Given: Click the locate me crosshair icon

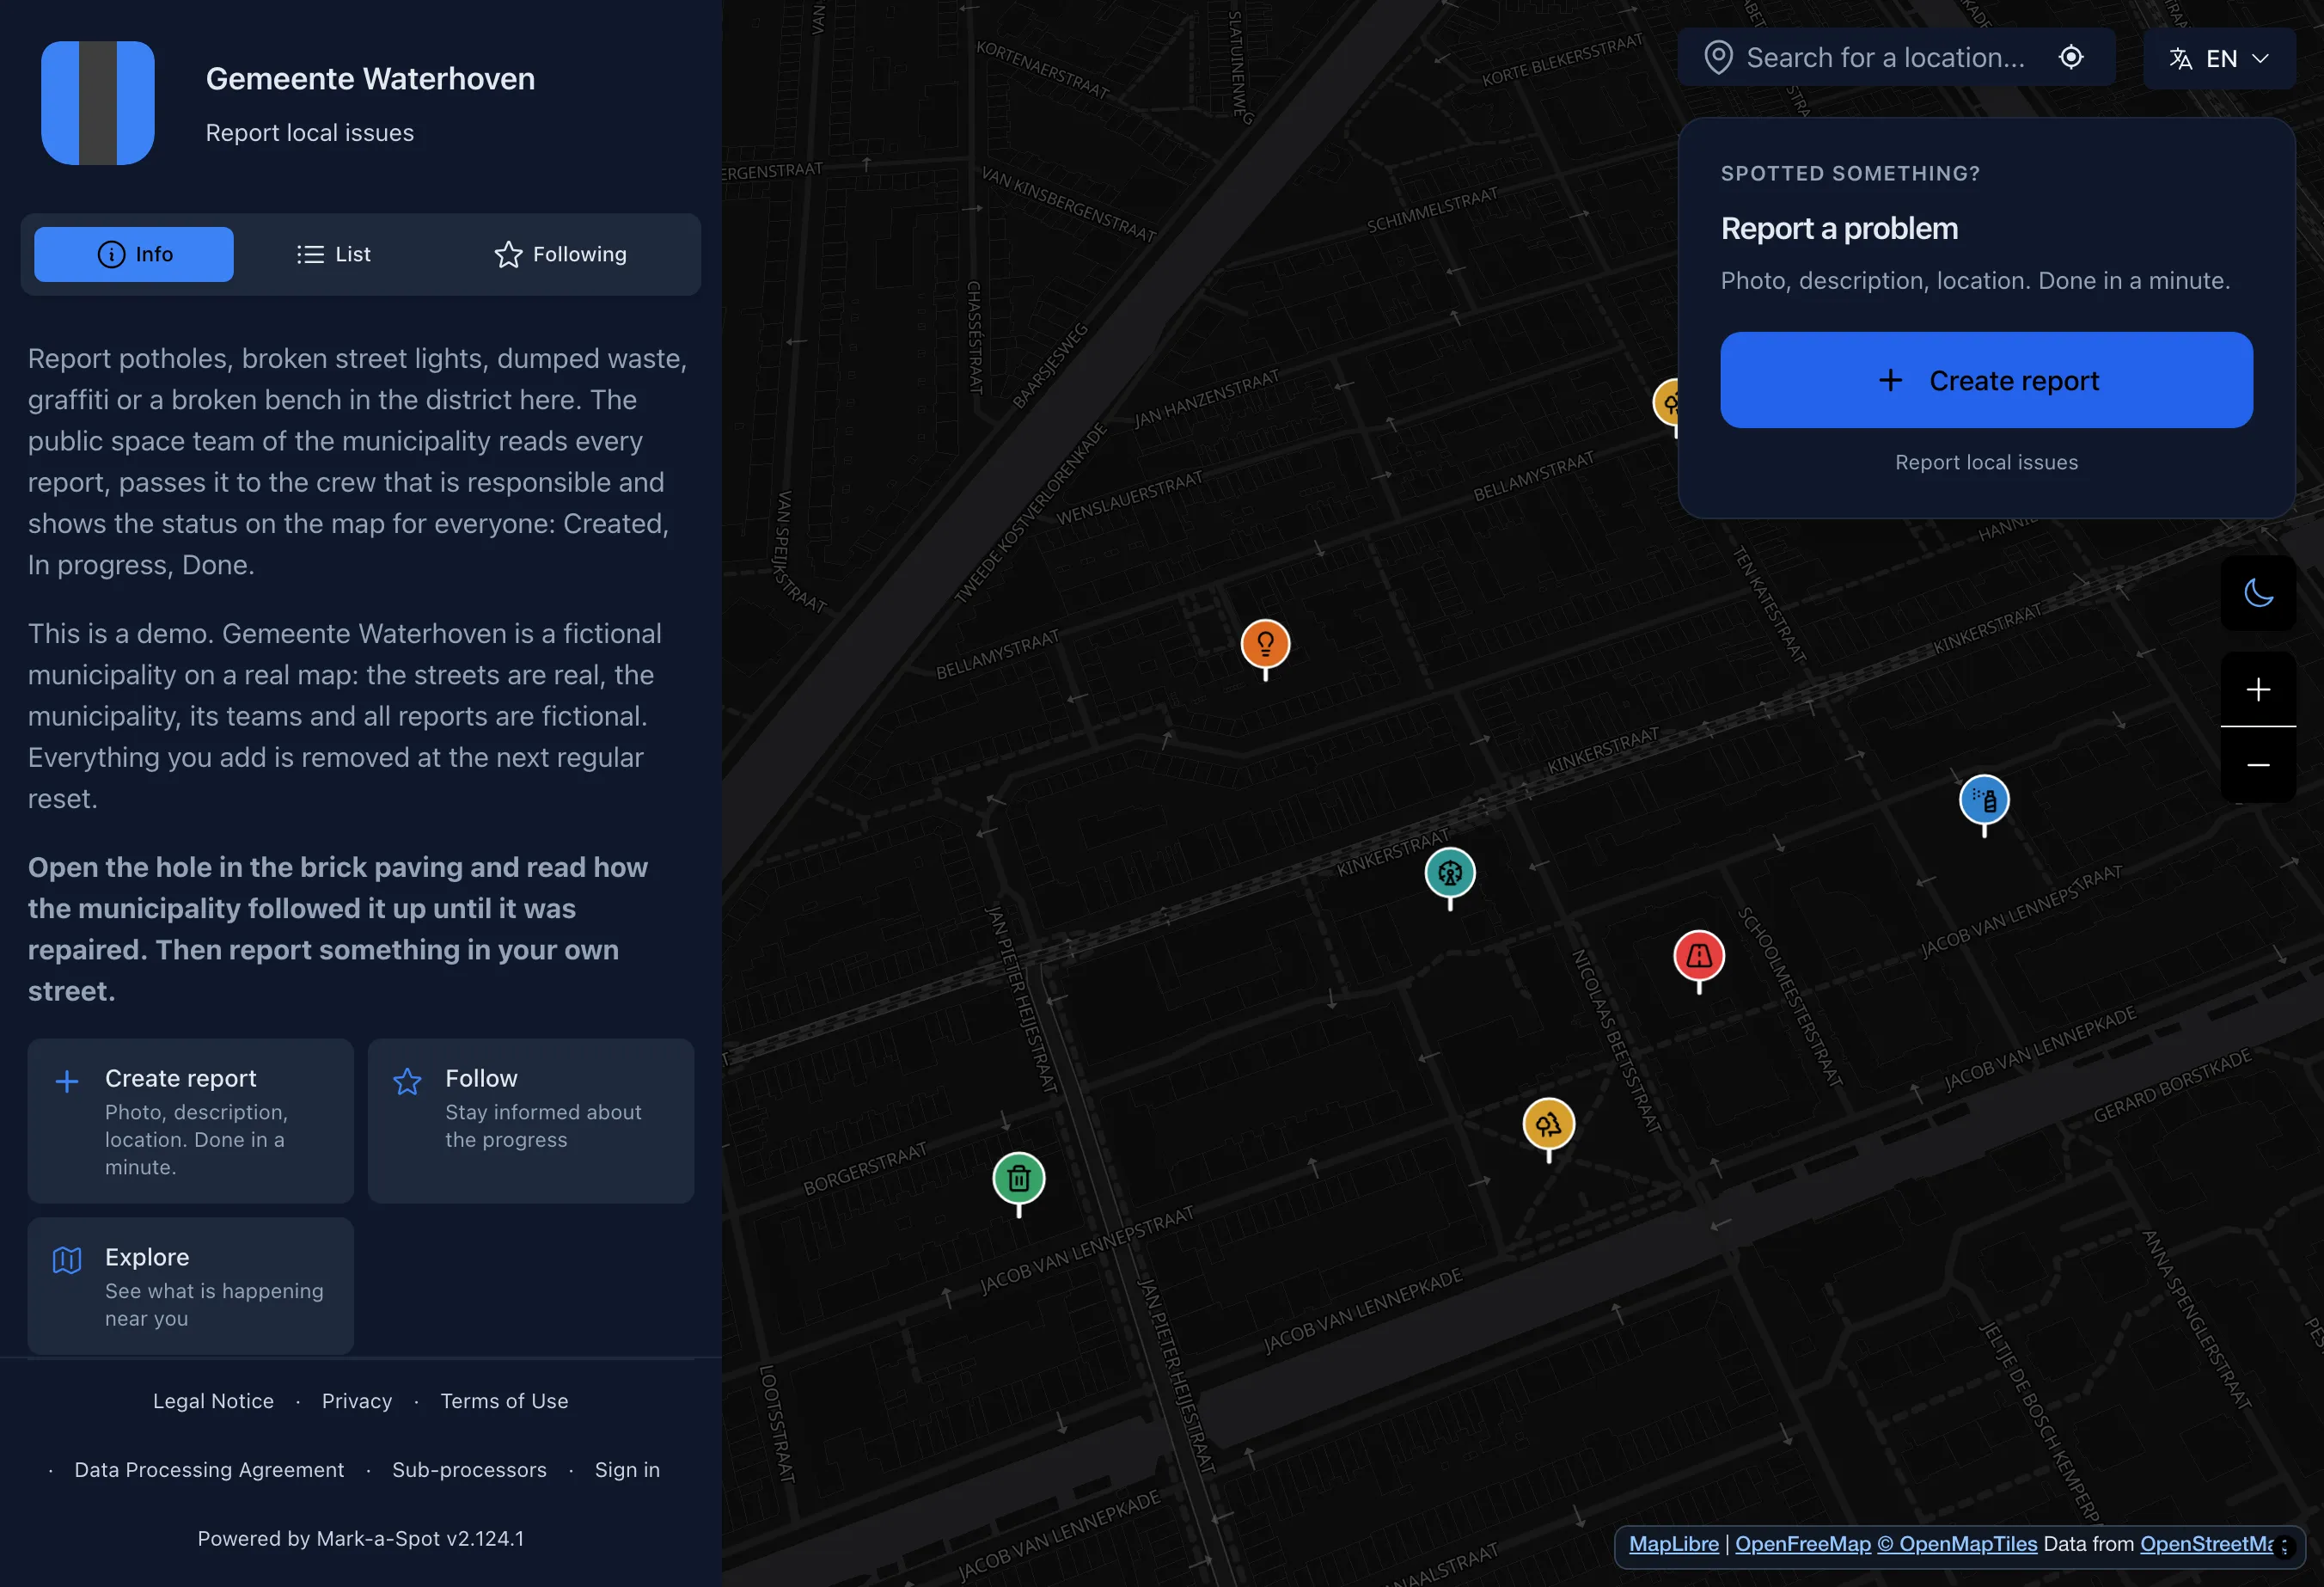Looking at the screenshot, I should pyautogui.click(x=2071, y=58).
